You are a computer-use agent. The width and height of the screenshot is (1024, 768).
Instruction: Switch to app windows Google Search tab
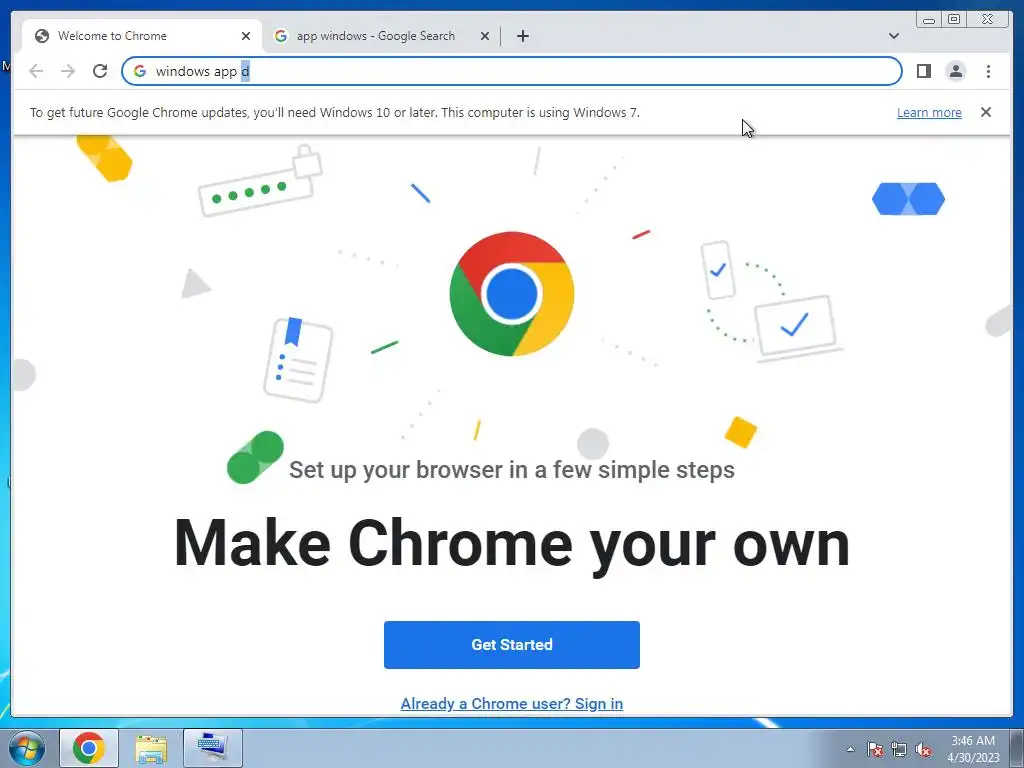(381, 36)
